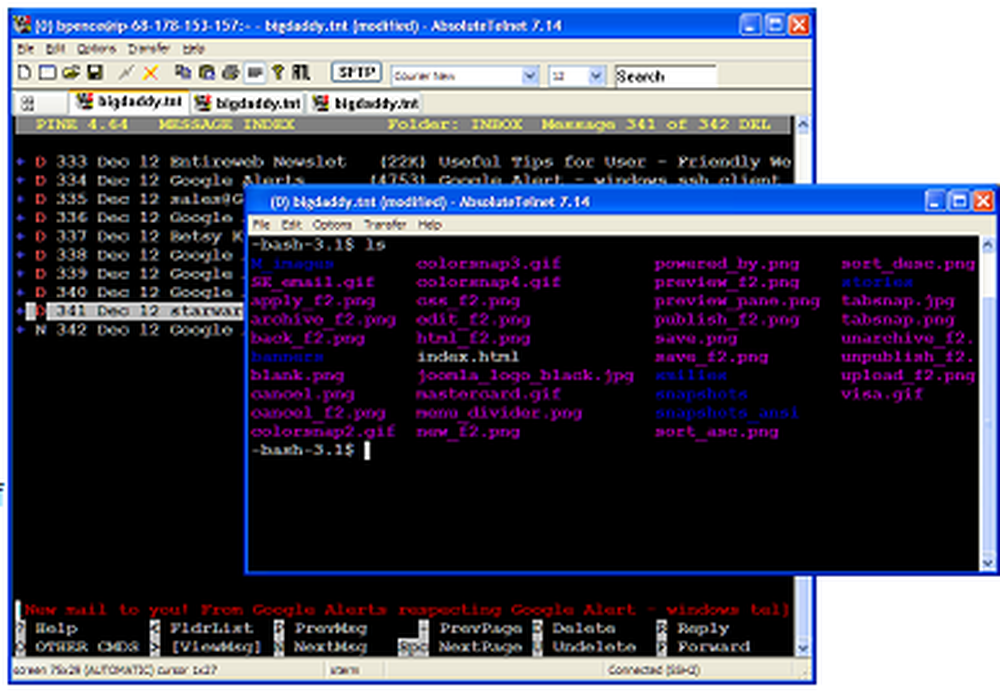Click scroll up arrow in front terminal window
This screenshot has height=695, width=1000.
pos(987,244)
